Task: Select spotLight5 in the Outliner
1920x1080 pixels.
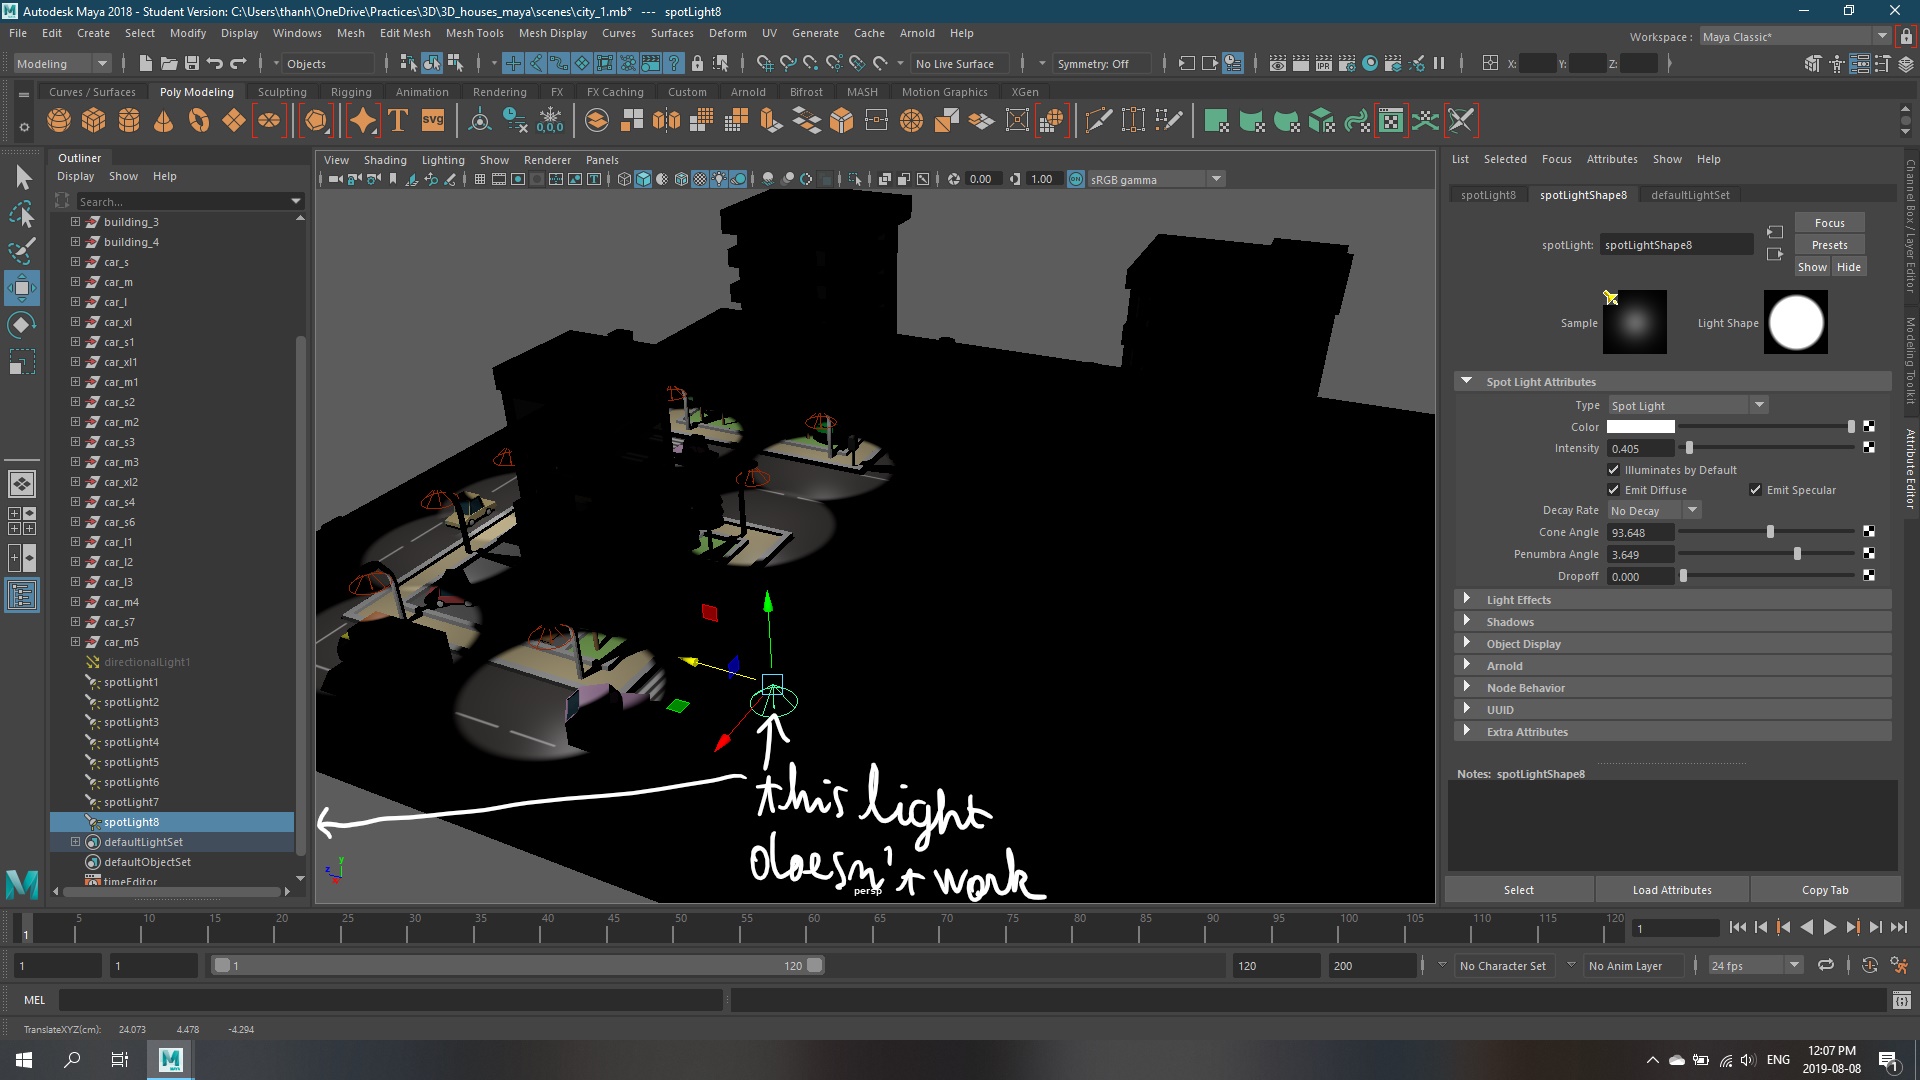Action: 130,761
